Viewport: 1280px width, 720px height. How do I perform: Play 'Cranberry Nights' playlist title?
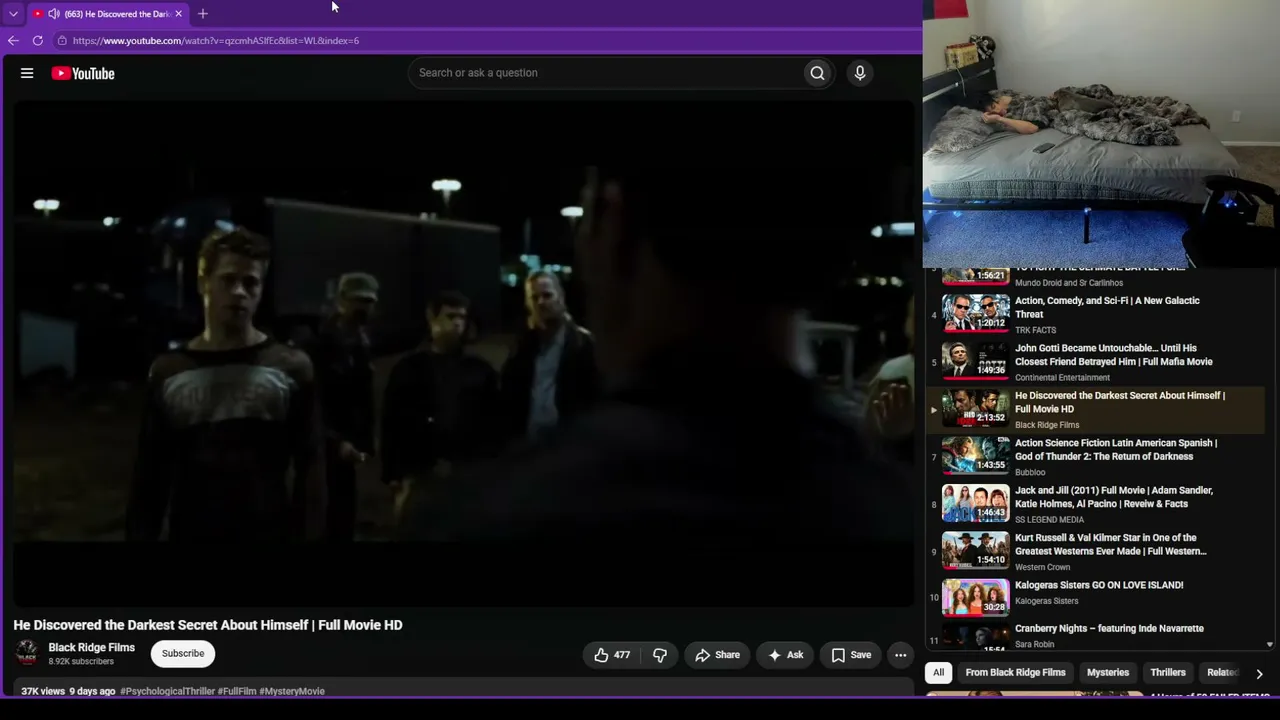coord(1109,629)
